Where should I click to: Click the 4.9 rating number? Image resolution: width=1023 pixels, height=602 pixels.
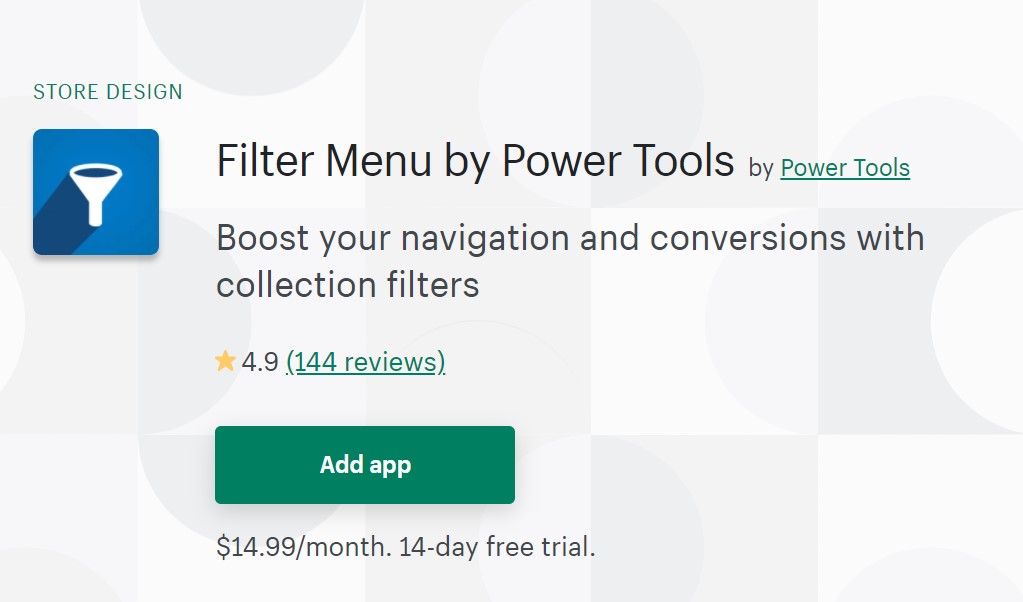[x=260, y=361]
